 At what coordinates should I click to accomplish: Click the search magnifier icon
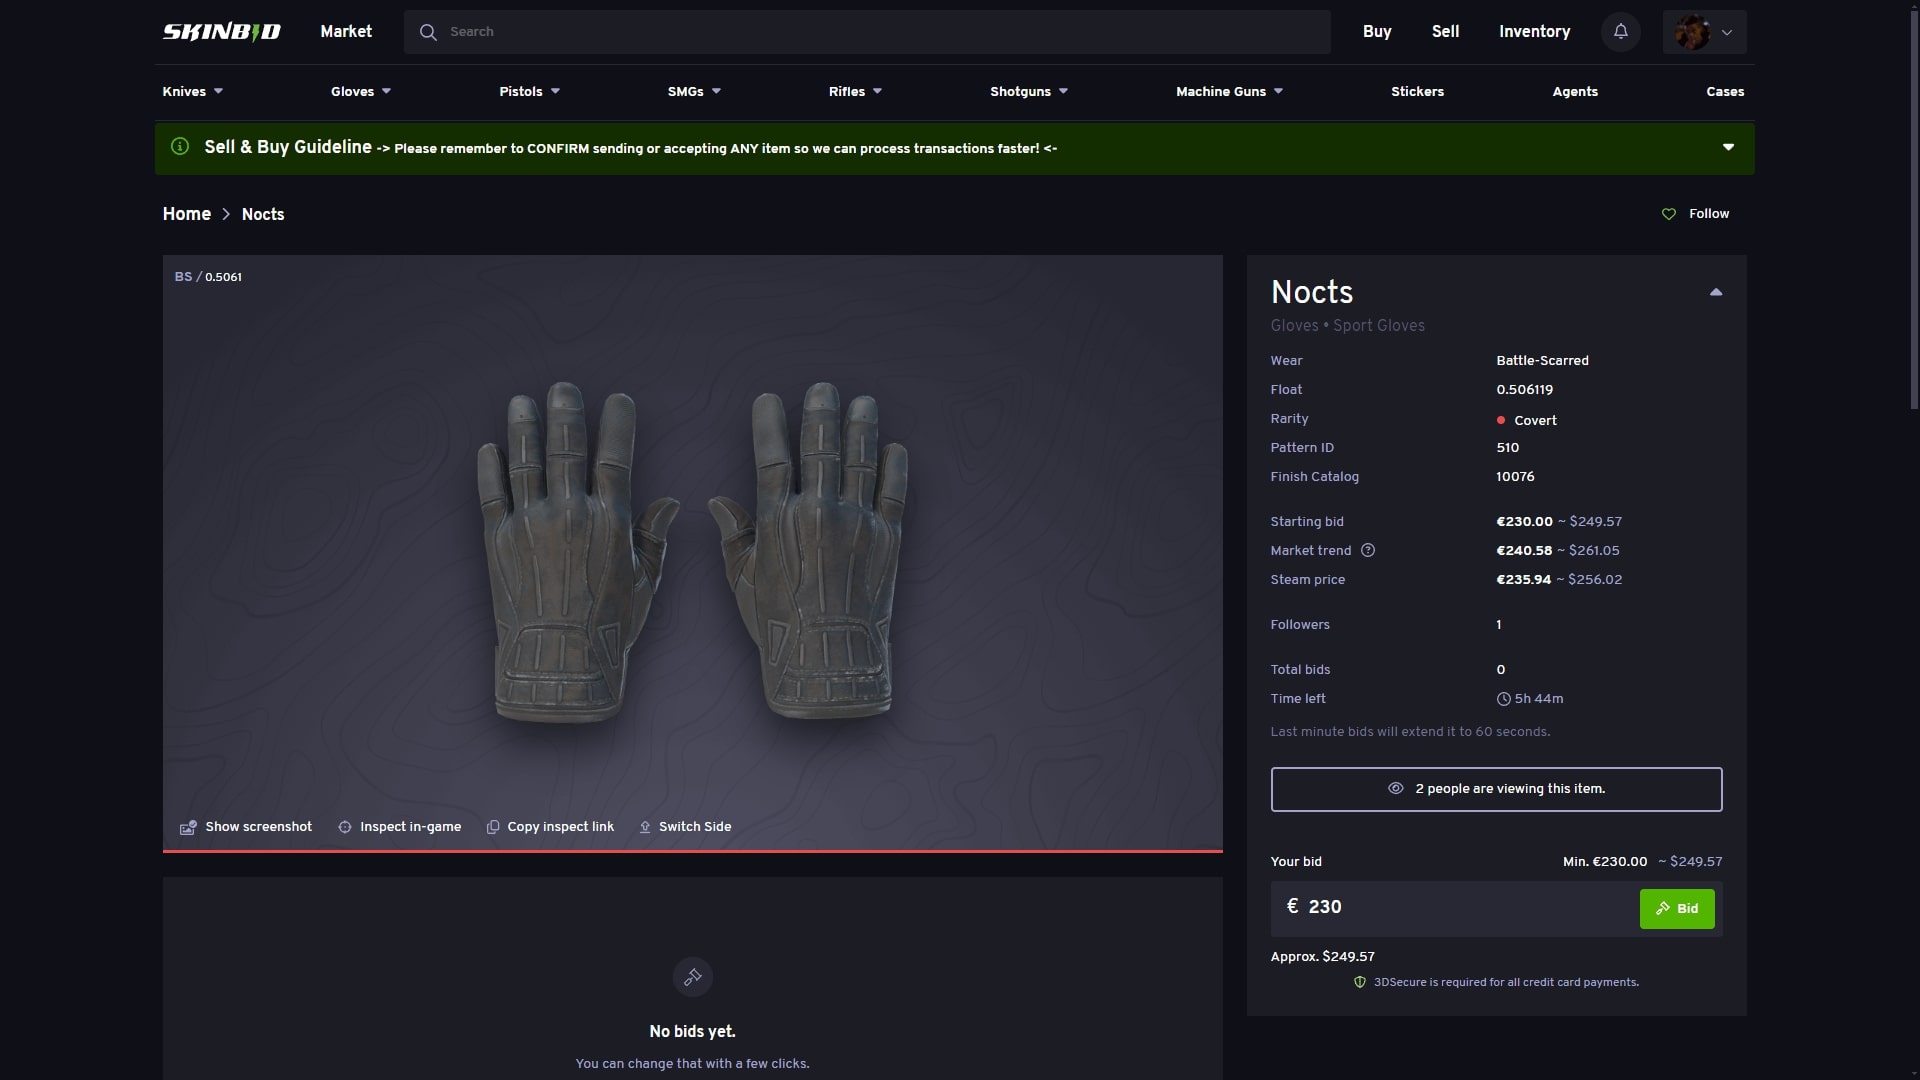[x=428, y=31]
